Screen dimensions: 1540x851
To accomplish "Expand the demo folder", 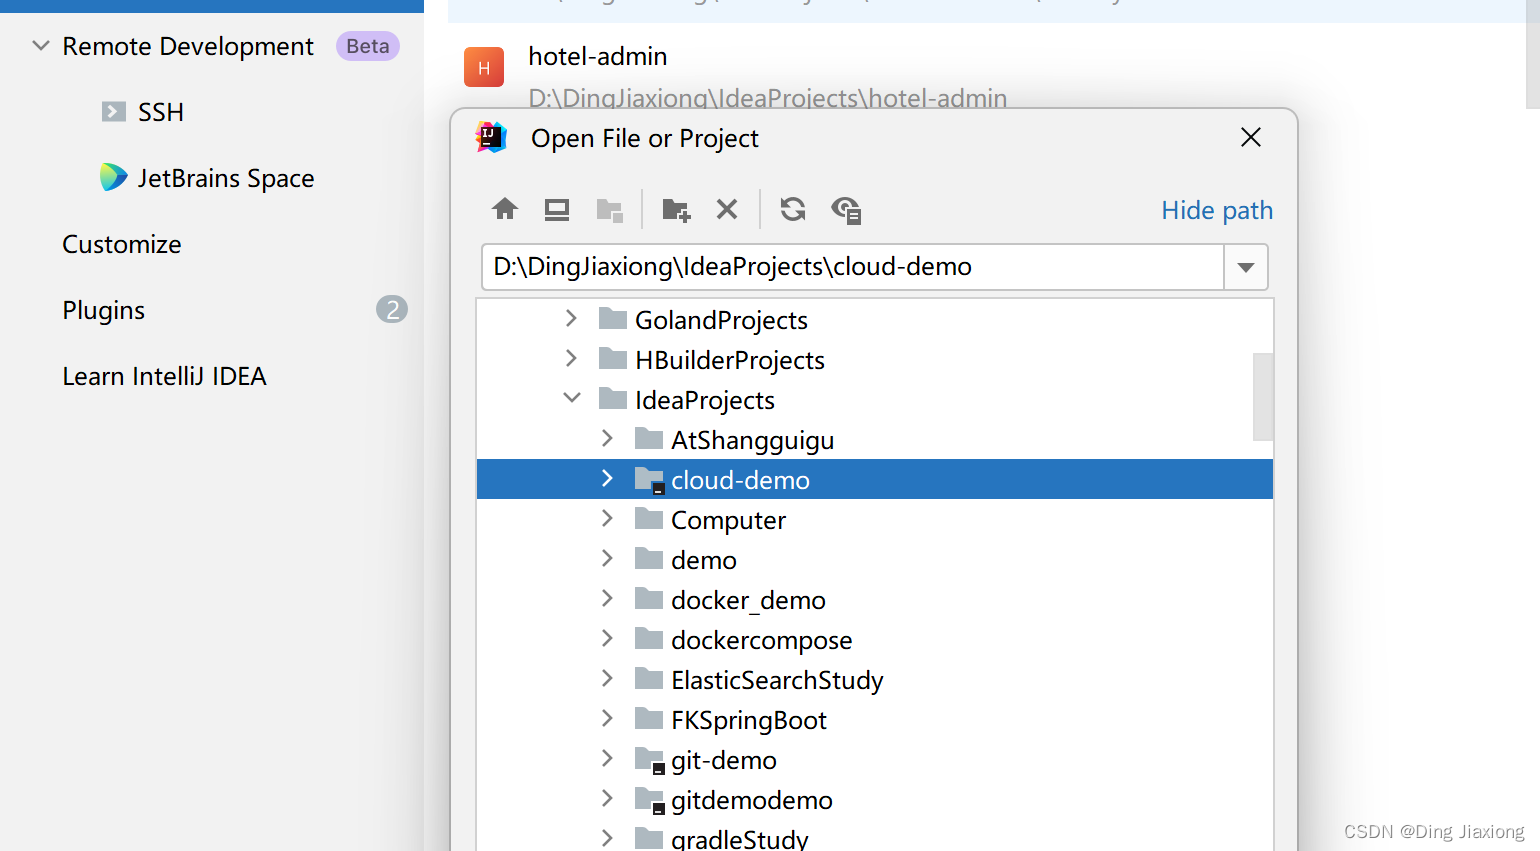I will click(x=607, y=558).
